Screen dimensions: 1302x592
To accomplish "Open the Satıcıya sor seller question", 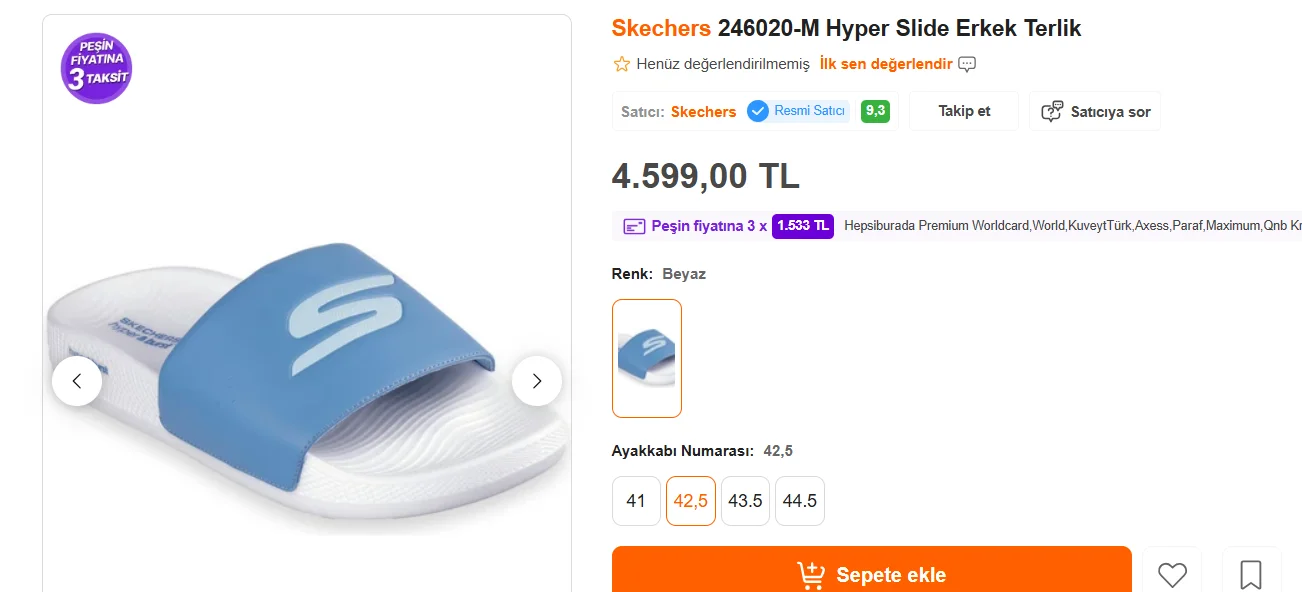I will point(1095,111).
